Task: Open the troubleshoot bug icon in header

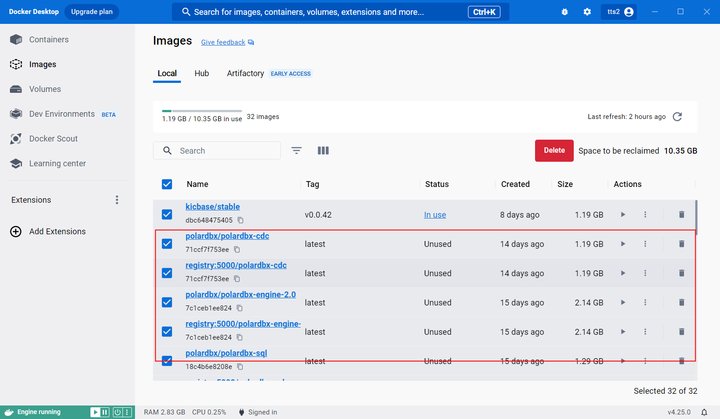Action: point(564,12)
